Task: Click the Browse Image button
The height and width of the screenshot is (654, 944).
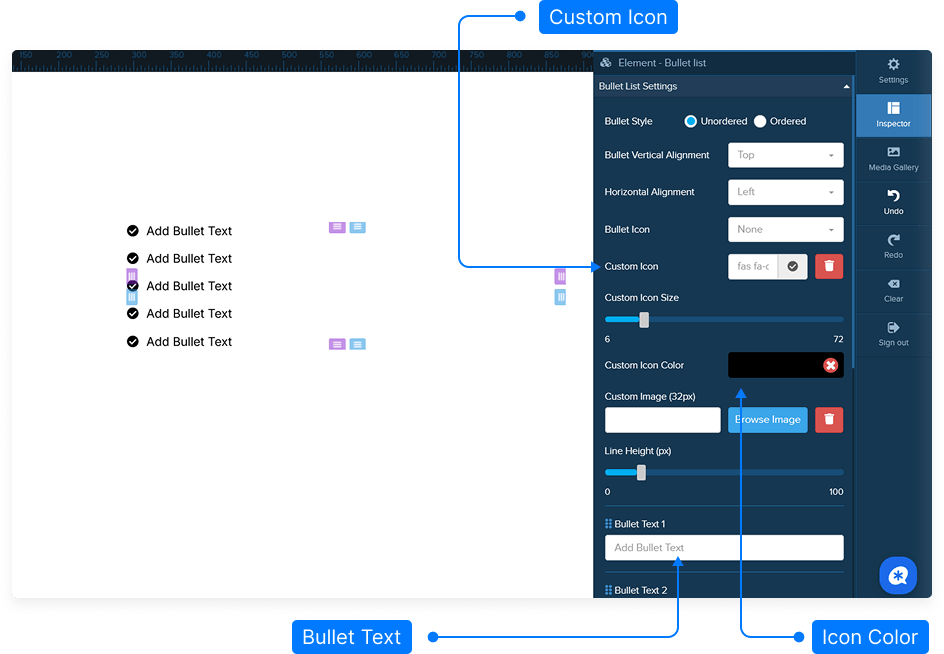Action: pos(767,420)
